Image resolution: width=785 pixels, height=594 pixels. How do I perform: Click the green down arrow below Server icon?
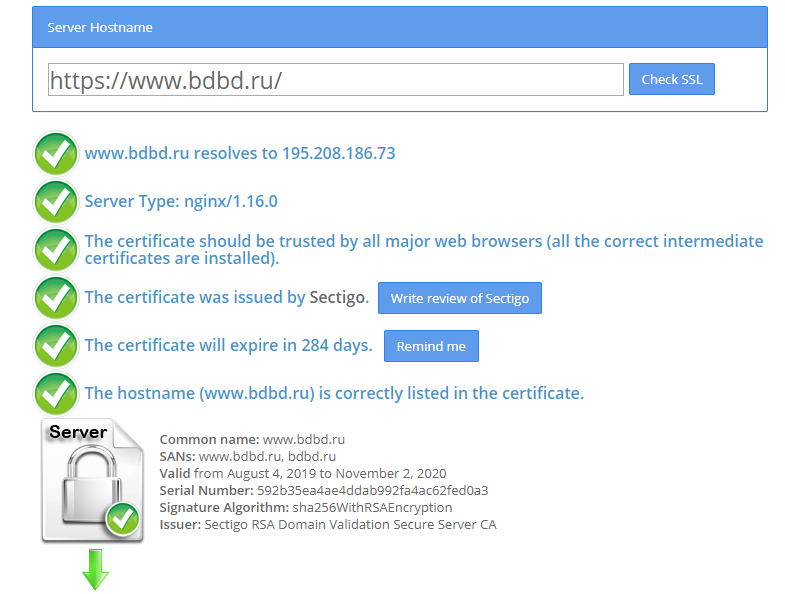(95, 569)
